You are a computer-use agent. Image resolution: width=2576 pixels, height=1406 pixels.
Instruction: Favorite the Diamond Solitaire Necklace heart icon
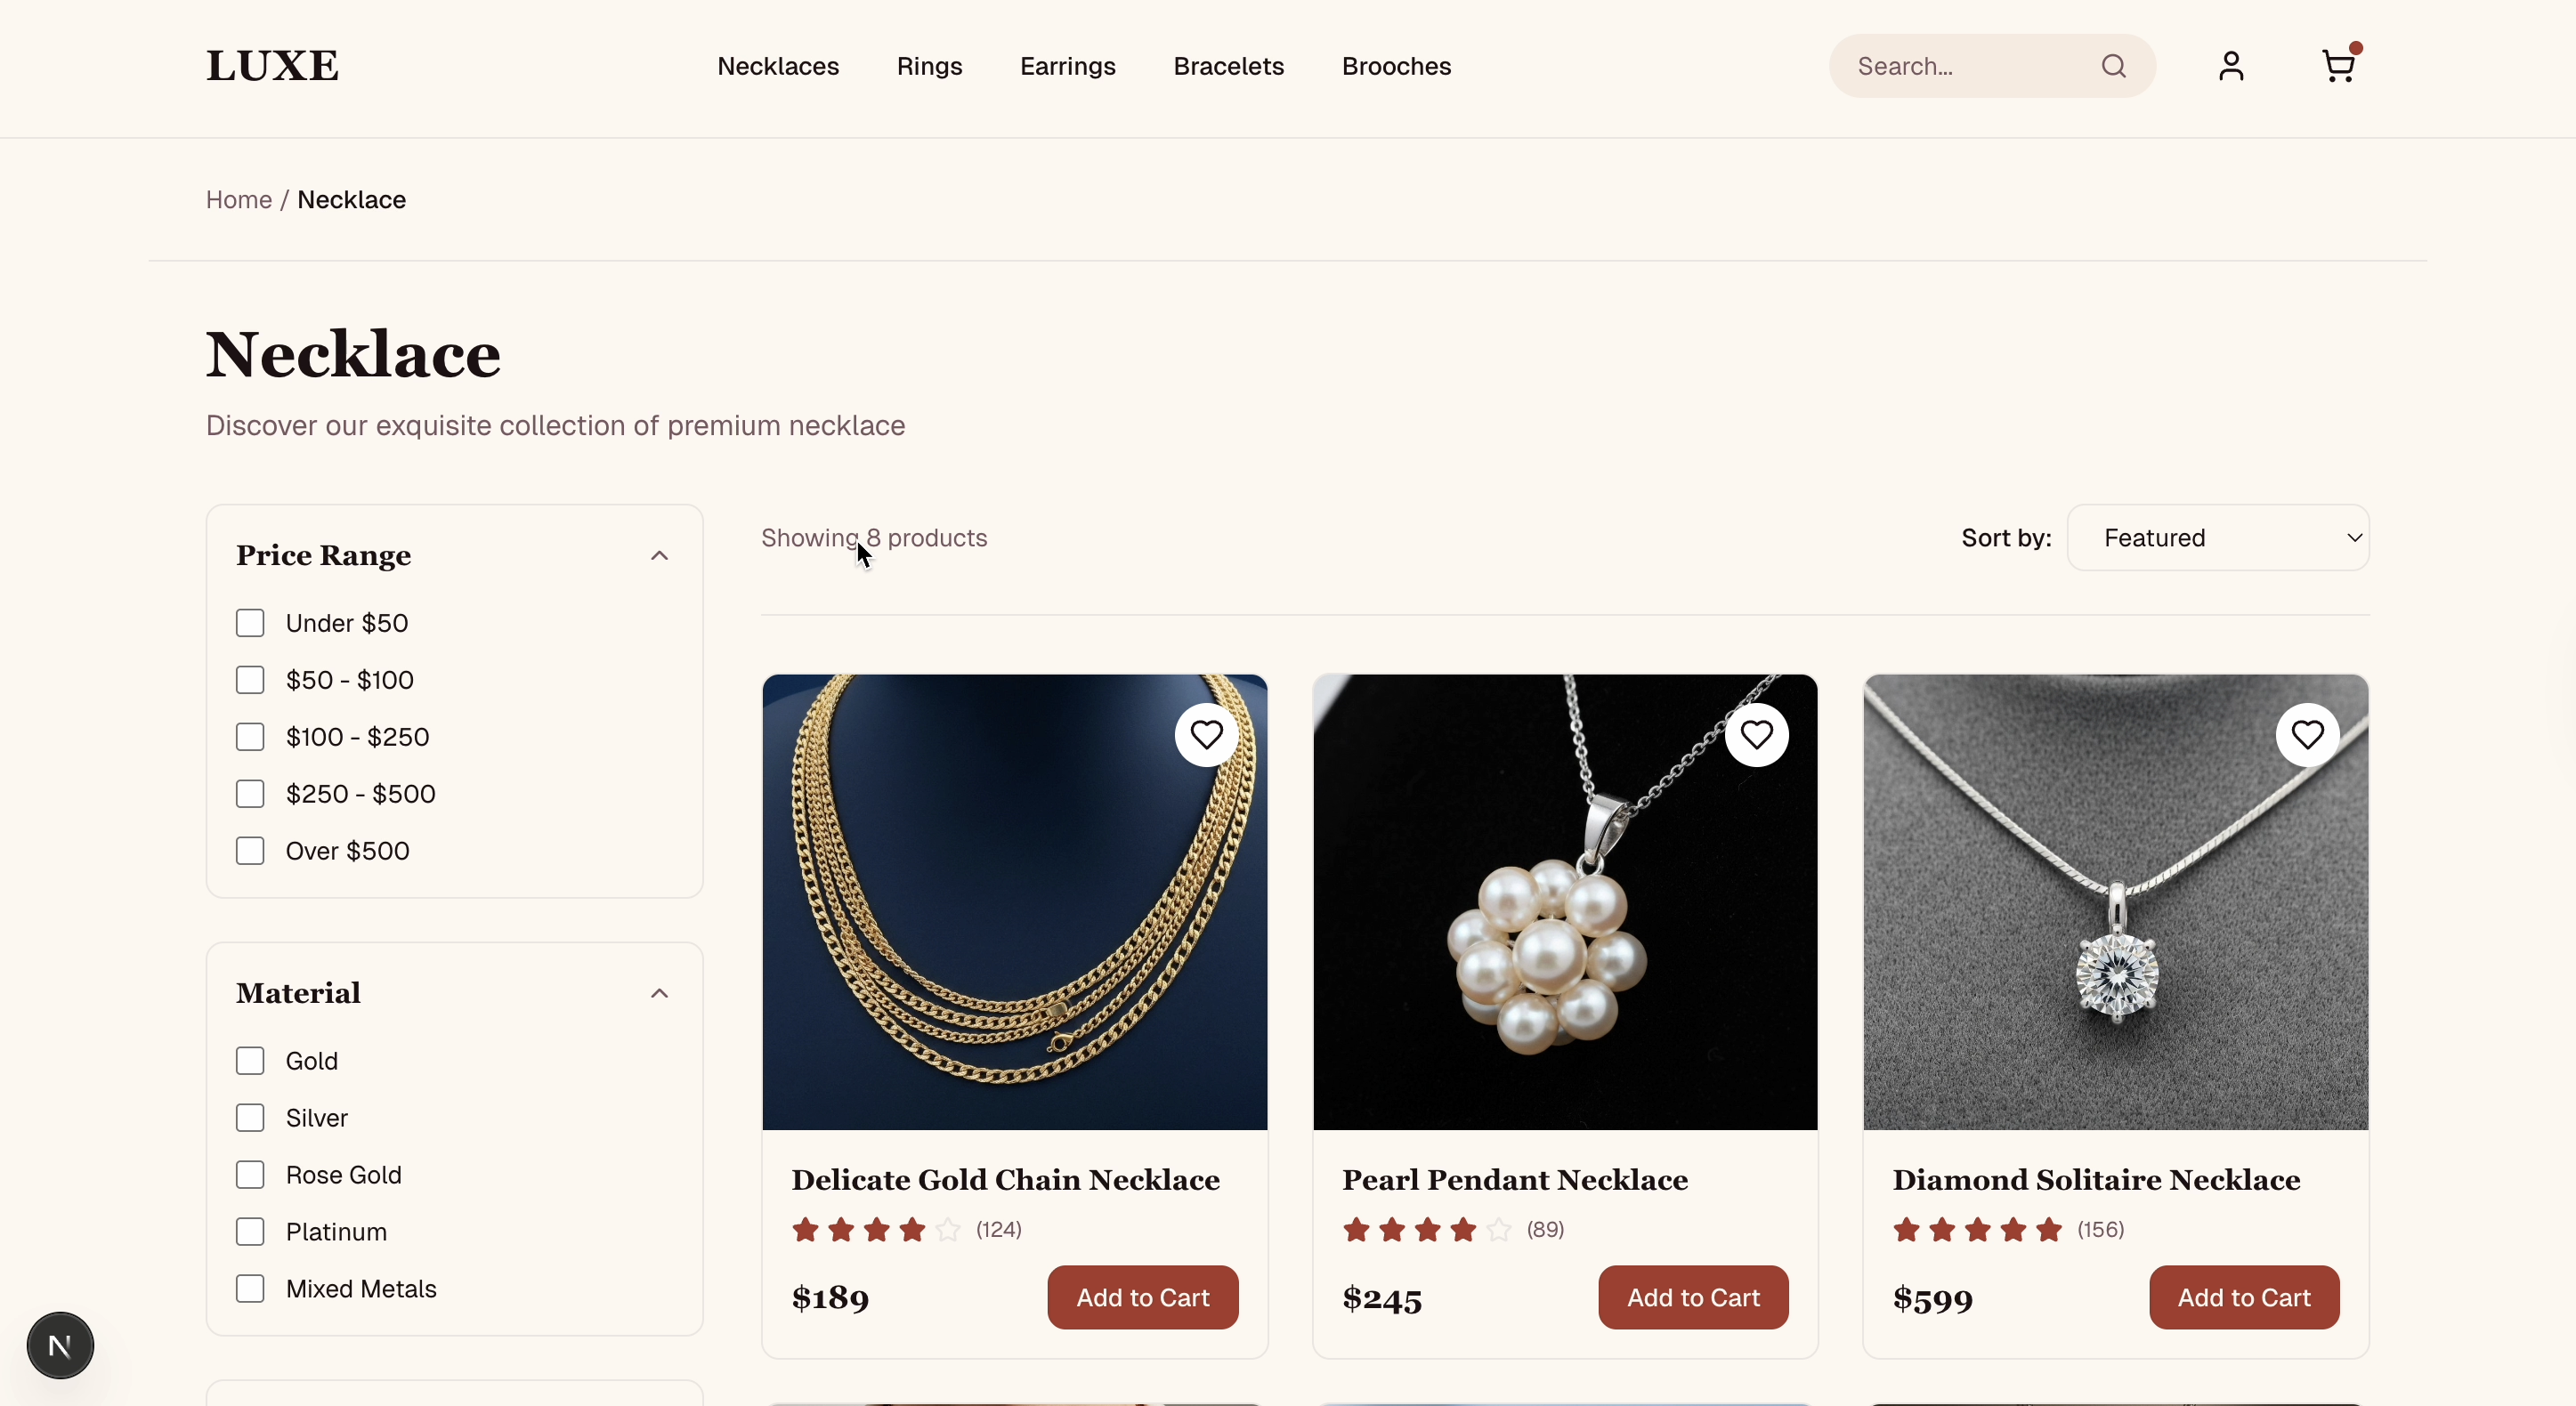click(x=2307, y=733)
